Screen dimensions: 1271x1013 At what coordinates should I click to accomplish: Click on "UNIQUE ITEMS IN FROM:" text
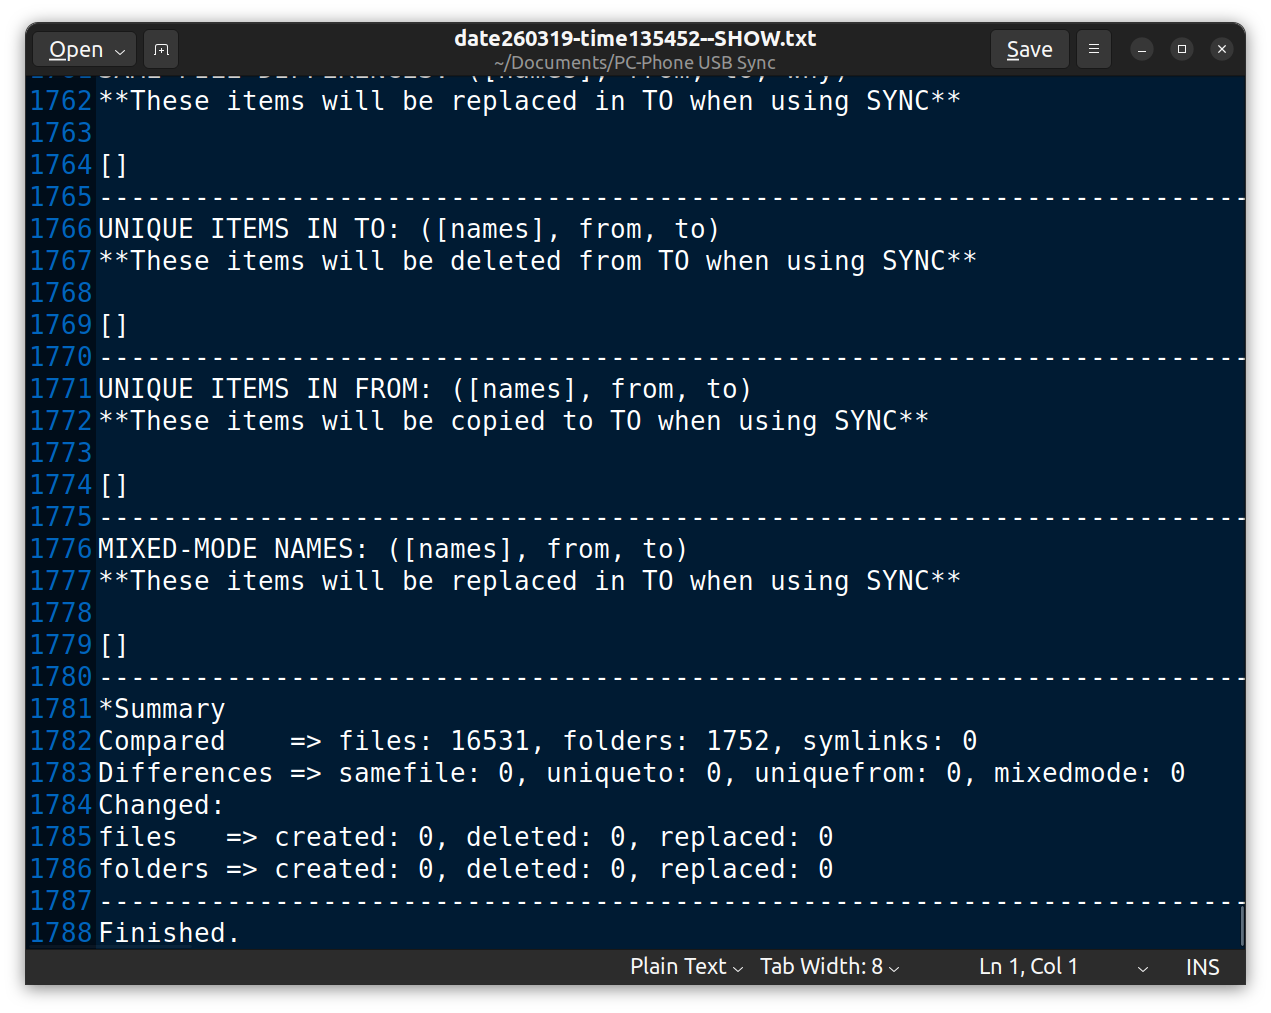[x=264, y=389]
